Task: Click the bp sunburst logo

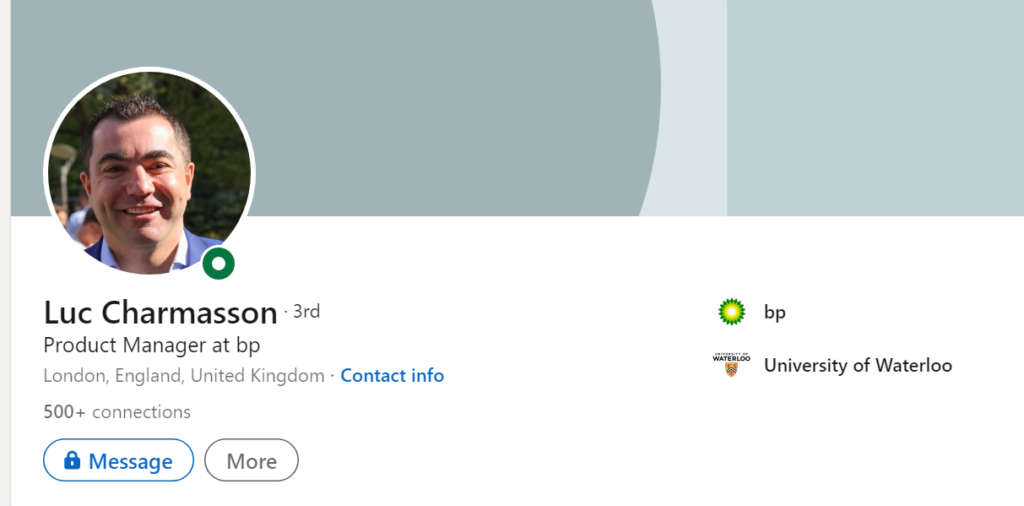Action: pos(731,312)
